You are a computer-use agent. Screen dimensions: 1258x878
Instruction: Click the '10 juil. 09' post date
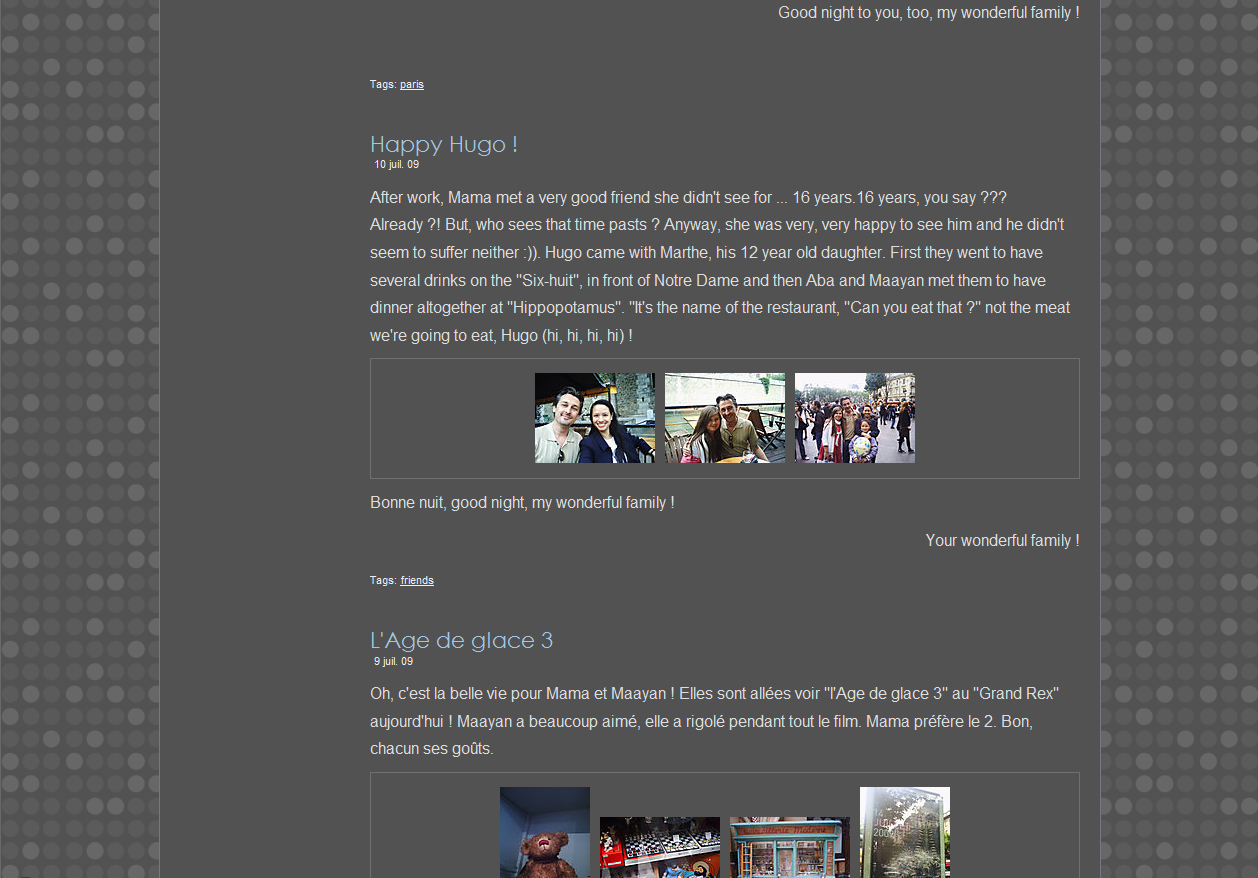396,165
